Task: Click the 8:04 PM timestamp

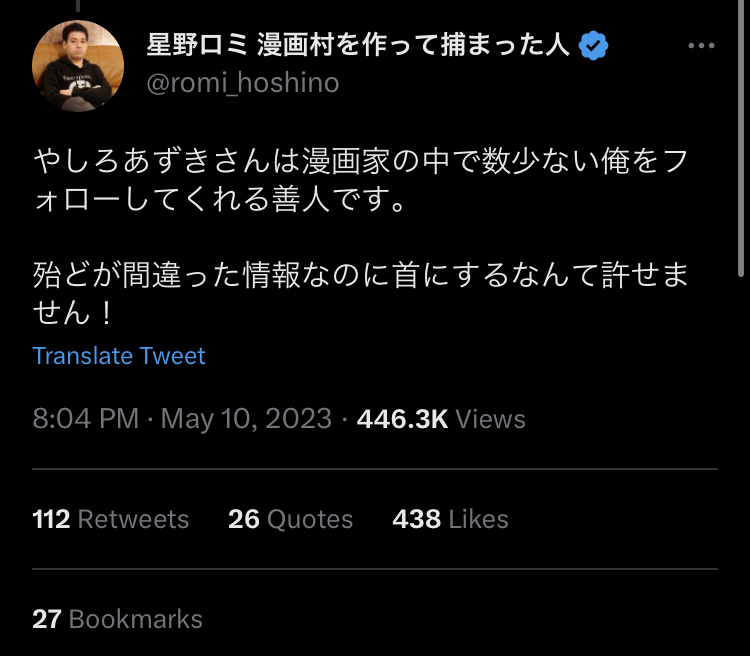Action: coord(86,419)
